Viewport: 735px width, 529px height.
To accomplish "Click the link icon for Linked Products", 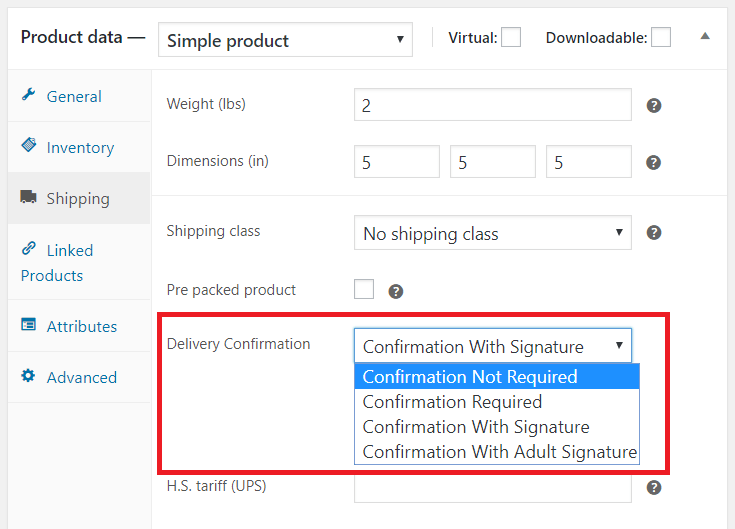I will (x=28, y=249).
